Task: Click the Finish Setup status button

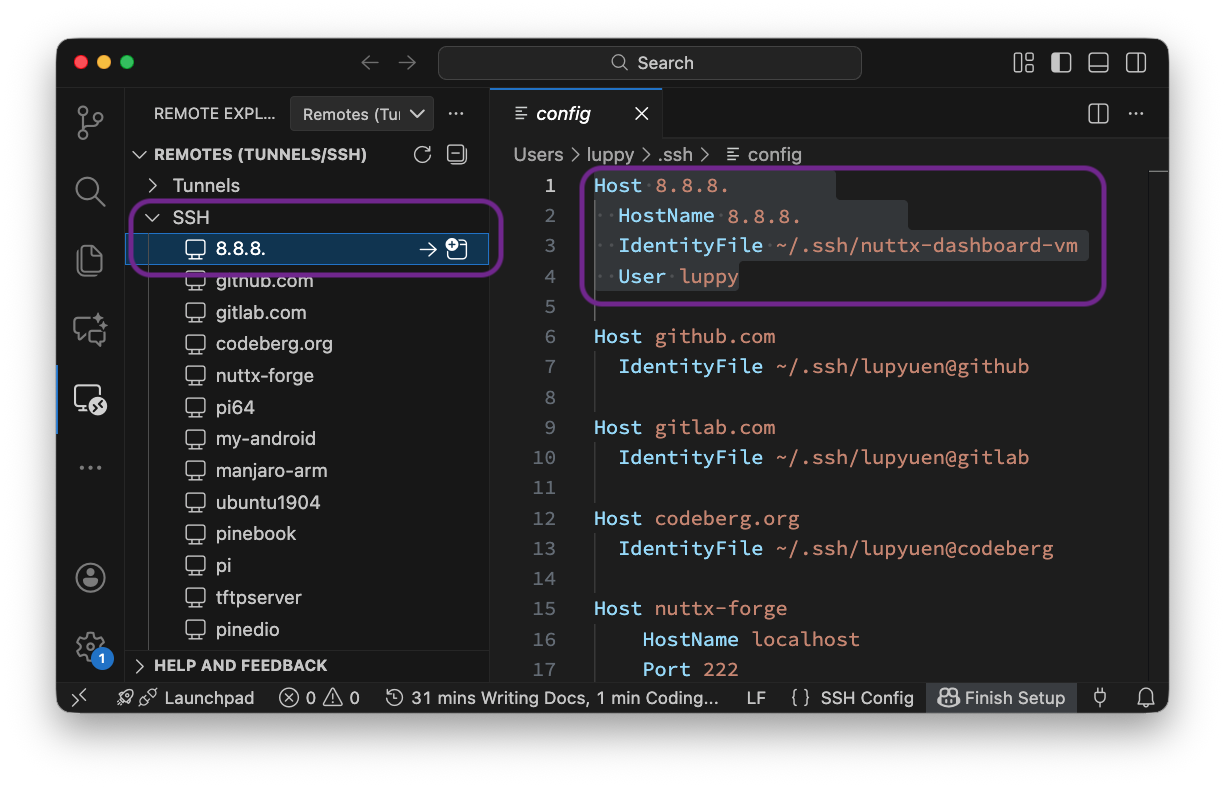Action: pyautogui.click(x=1002, y=698)
